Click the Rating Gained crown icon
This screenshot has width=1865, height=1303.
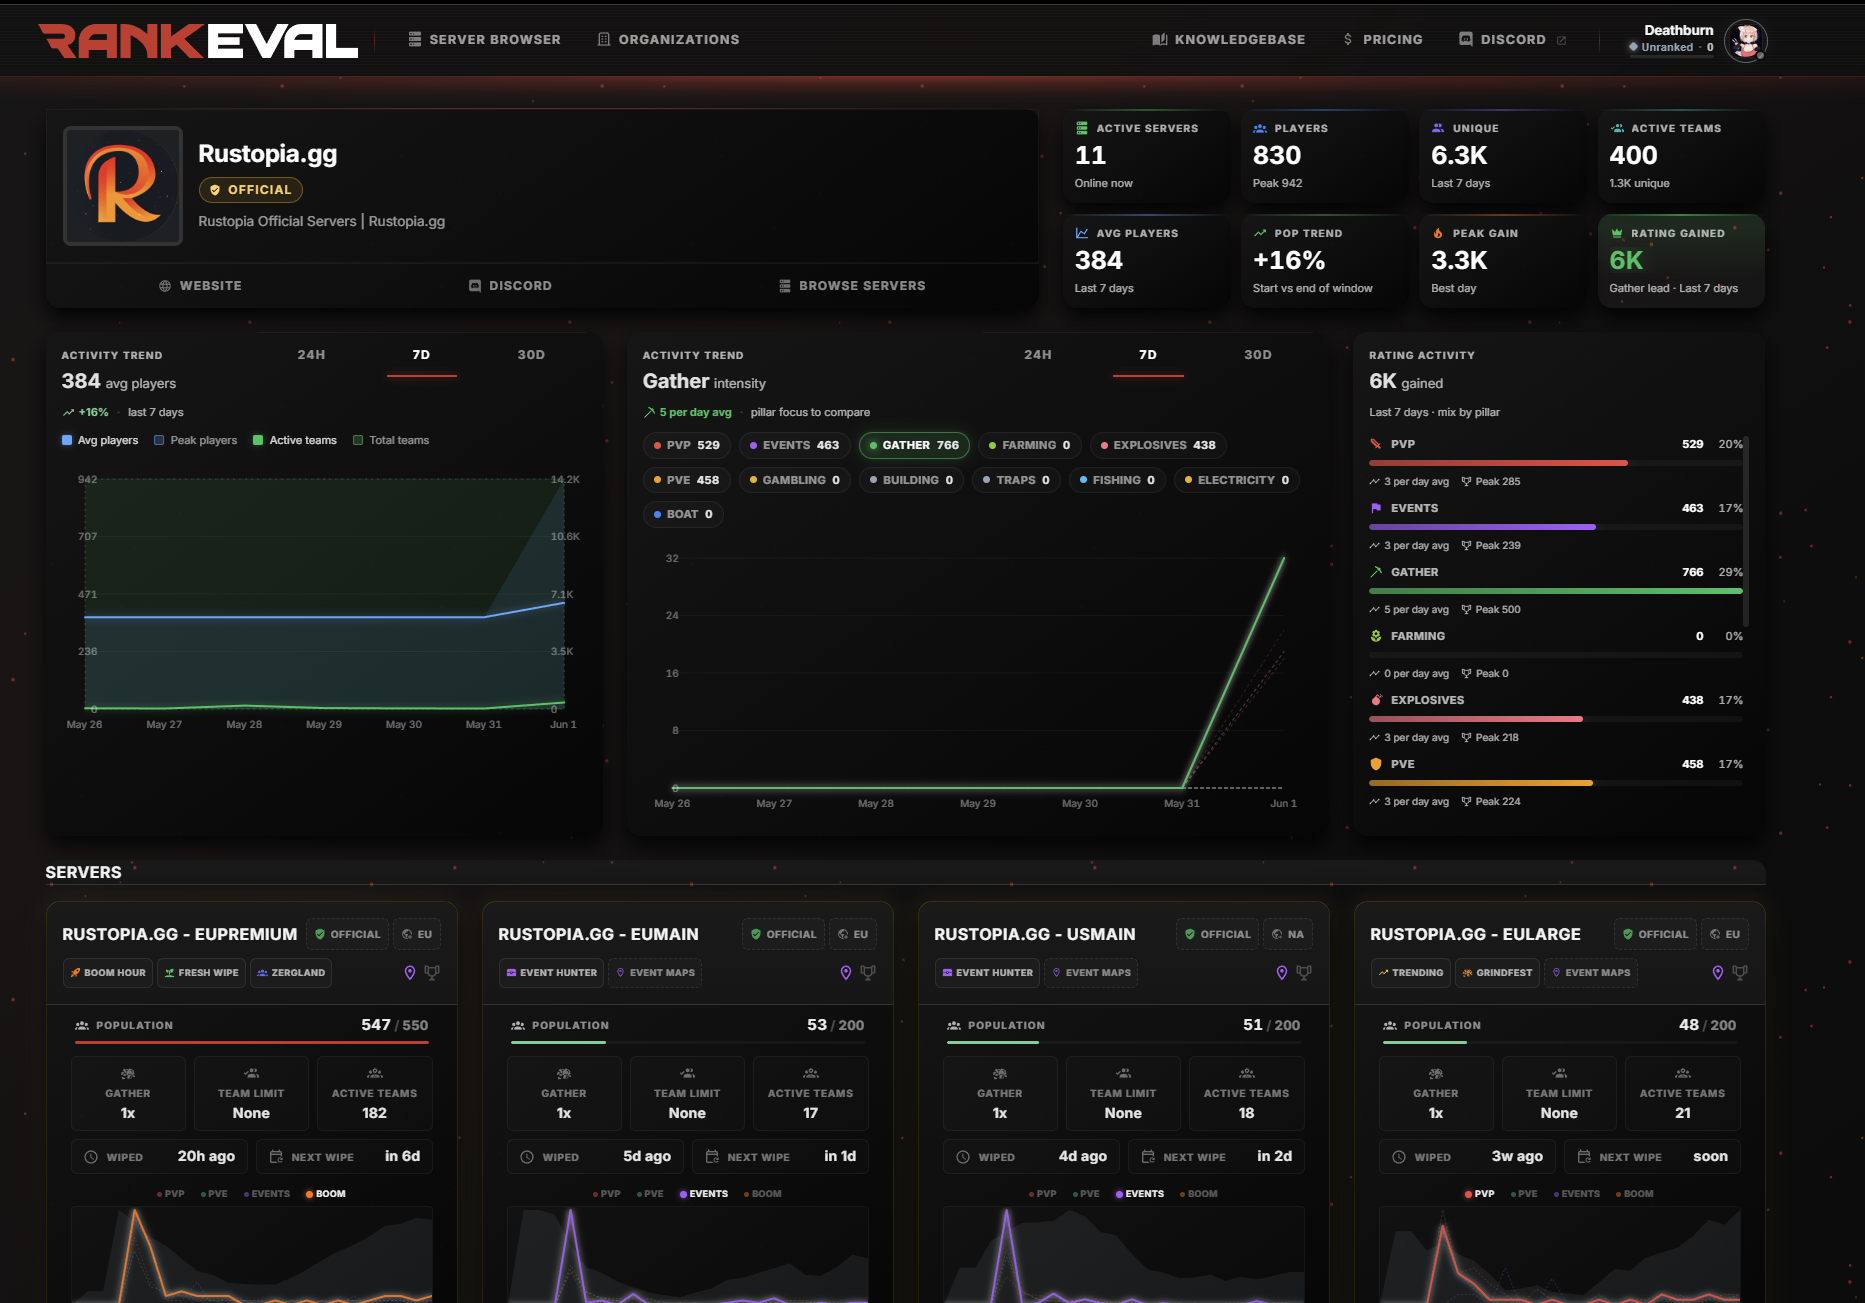1617,233
